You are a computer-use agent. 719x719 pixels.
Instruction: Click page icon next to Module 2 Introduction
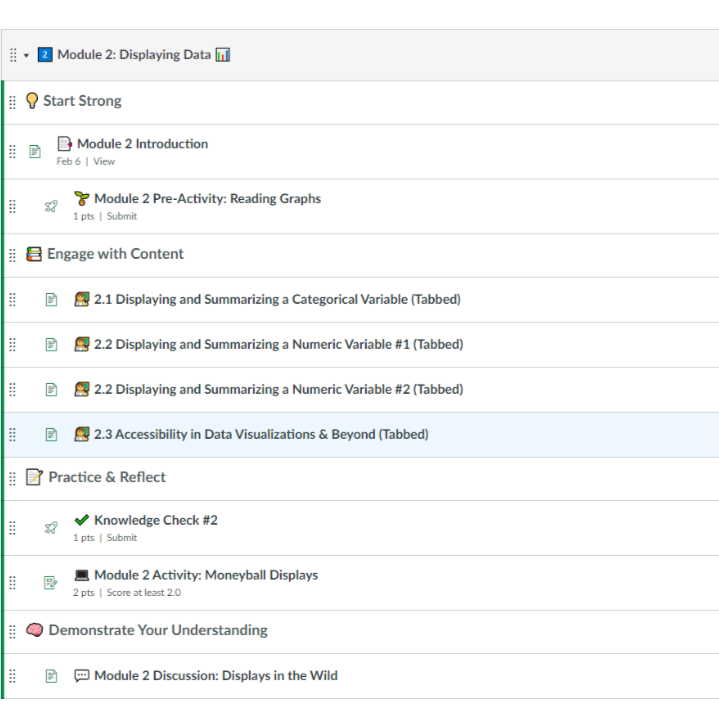tap(35, 152)
